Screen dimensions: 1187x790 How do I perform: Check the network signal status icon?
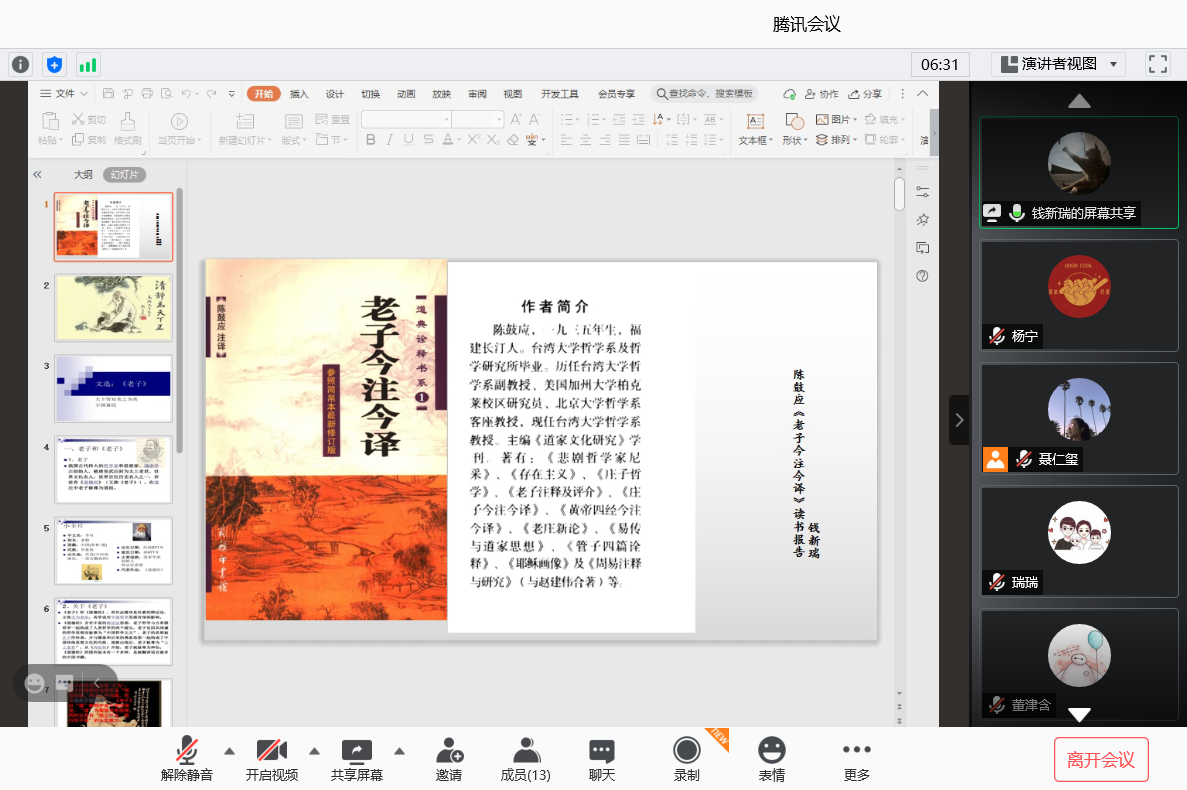point(88,65)
